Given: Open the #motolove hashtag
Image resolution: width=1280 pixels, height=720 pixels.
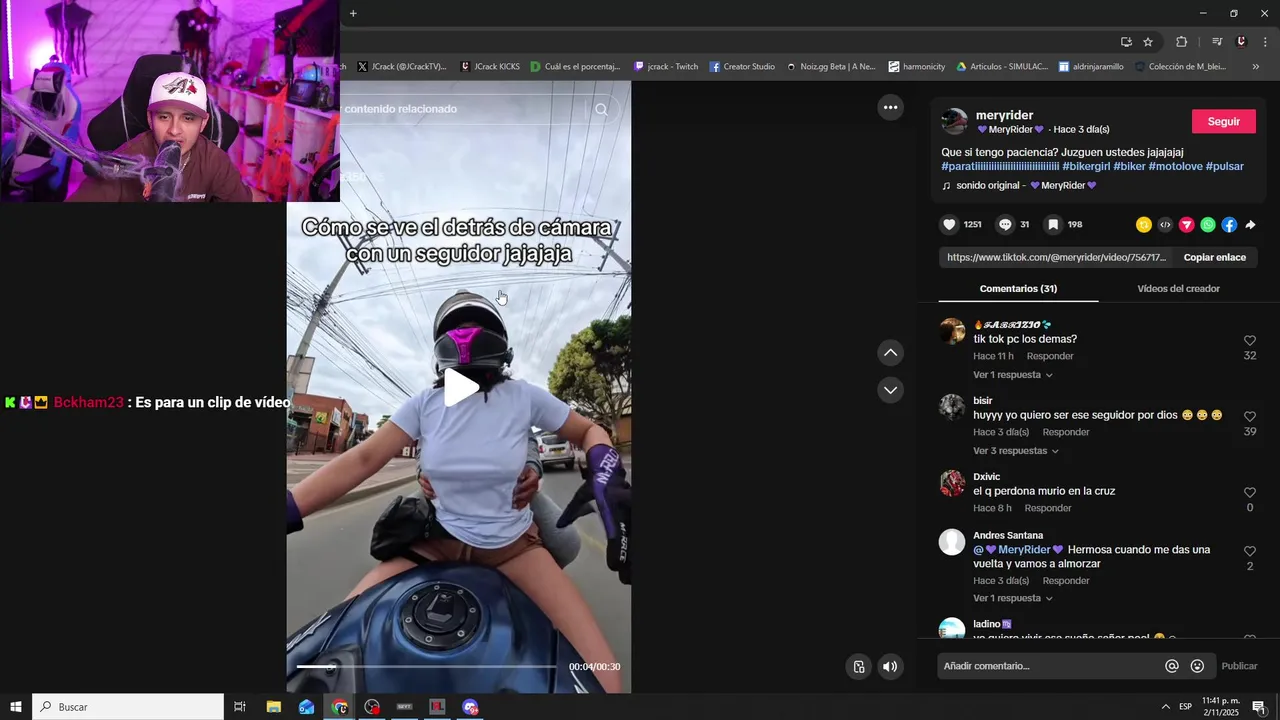Looking at the screenshot, I should (1175, 166).
